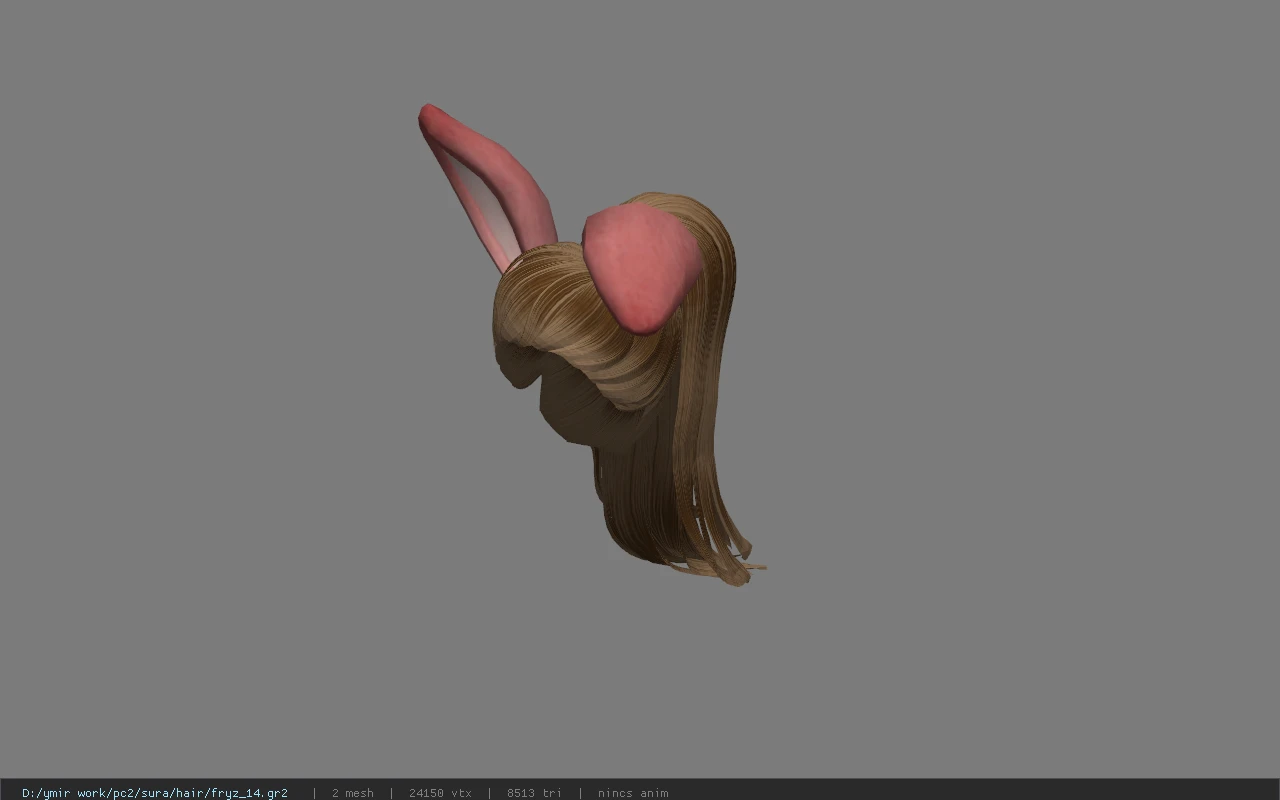
Task: Click the '8513 tri' triangle count
Action: tap(534, 793)
